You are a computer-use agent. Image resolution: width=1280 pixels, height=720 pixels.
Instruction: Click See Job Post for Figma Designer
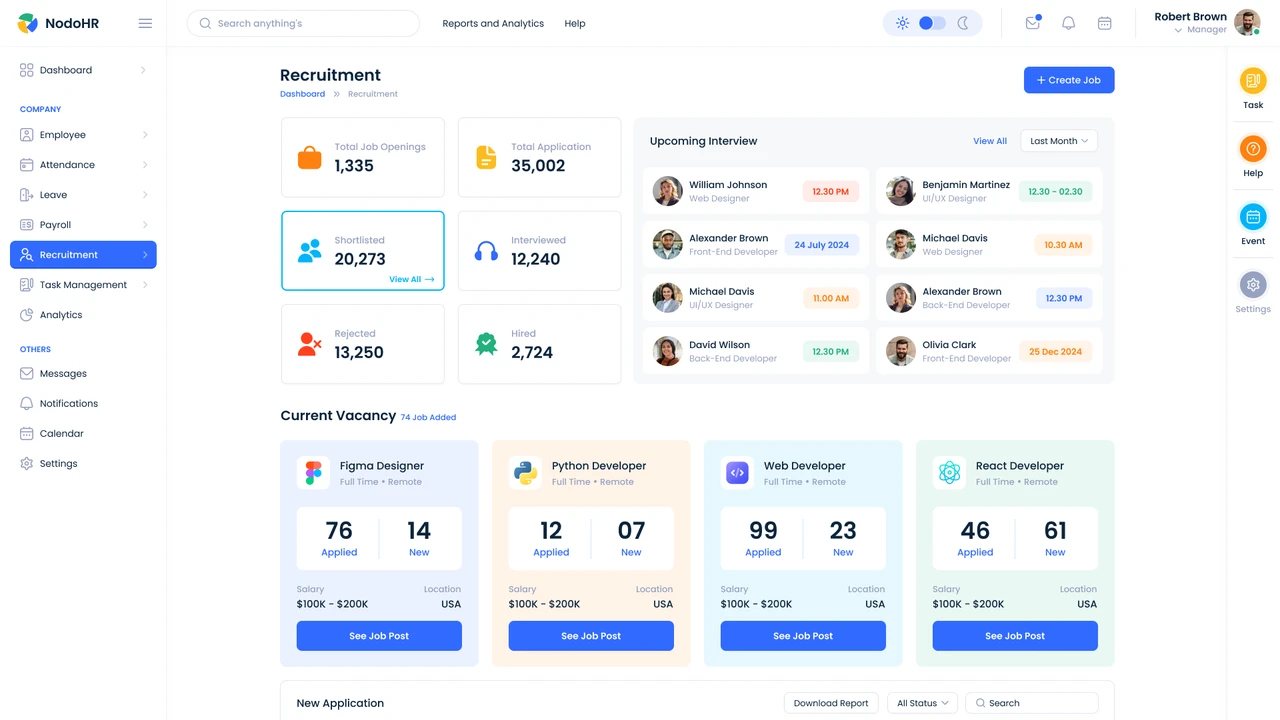pos(379,636)
